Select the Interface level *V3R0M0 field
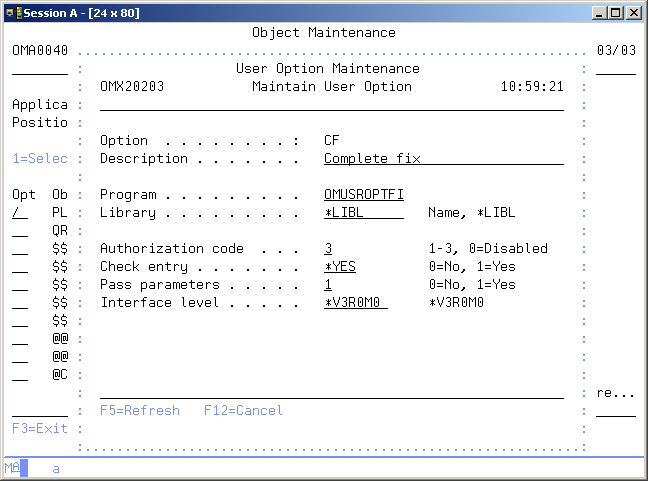 (355, 303)
